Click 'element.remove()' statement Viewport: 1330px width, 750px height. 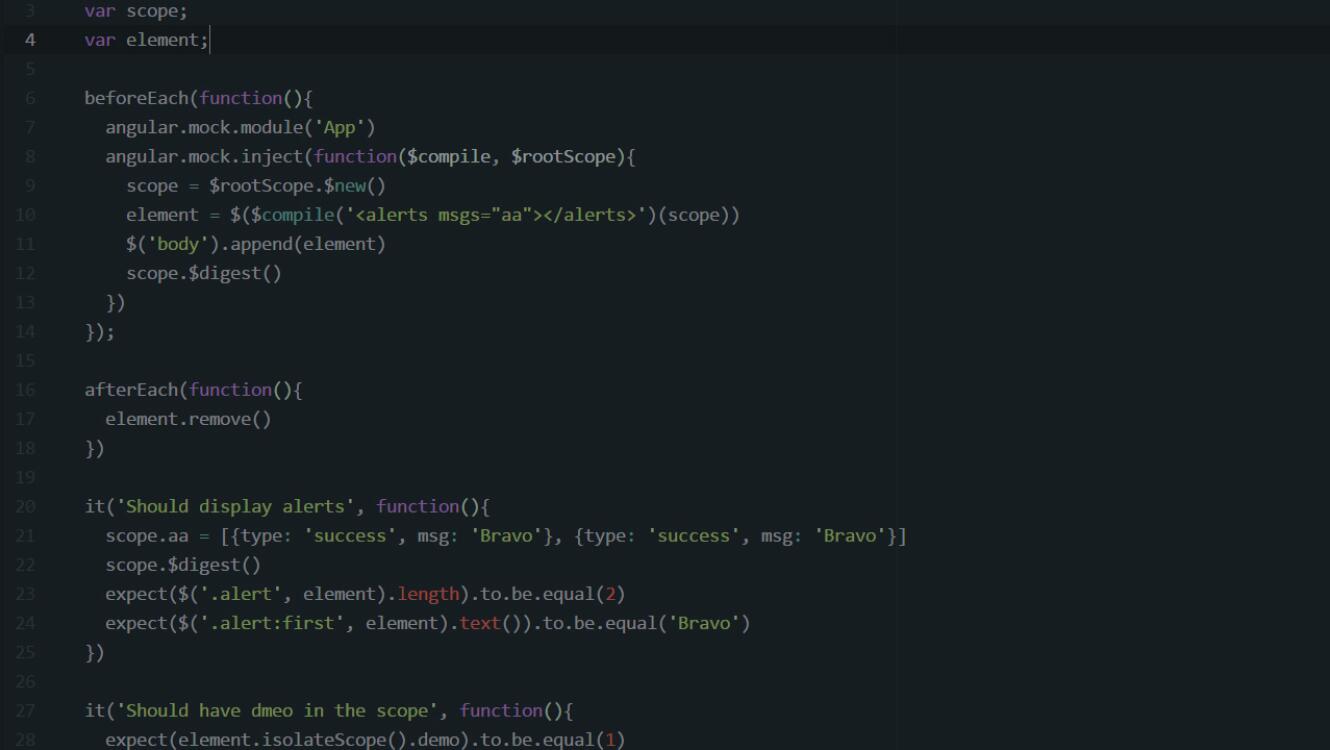pos(188,419)
